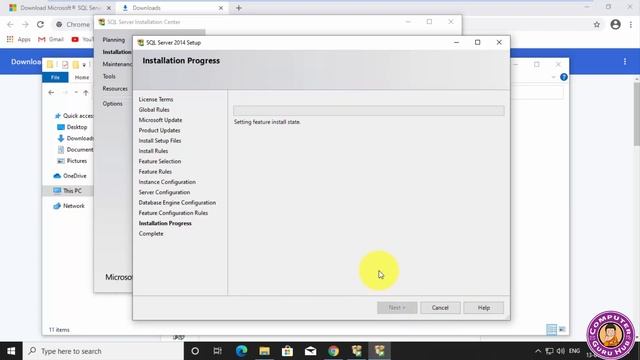Open Mail app from taskbar
This screenshot has height=360, width=640.
tap(311, 351)
